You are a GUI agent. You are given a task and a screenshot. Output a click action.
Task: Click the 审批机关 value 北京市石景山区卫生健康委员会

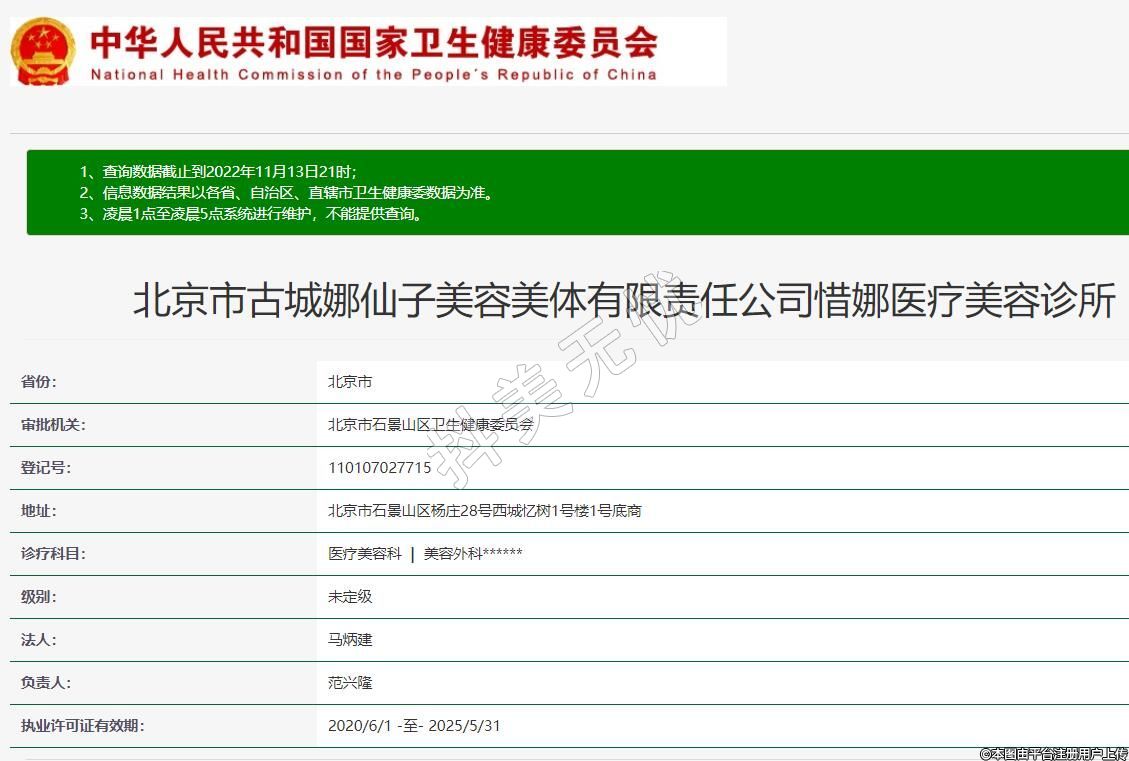[x=431, y=425]
